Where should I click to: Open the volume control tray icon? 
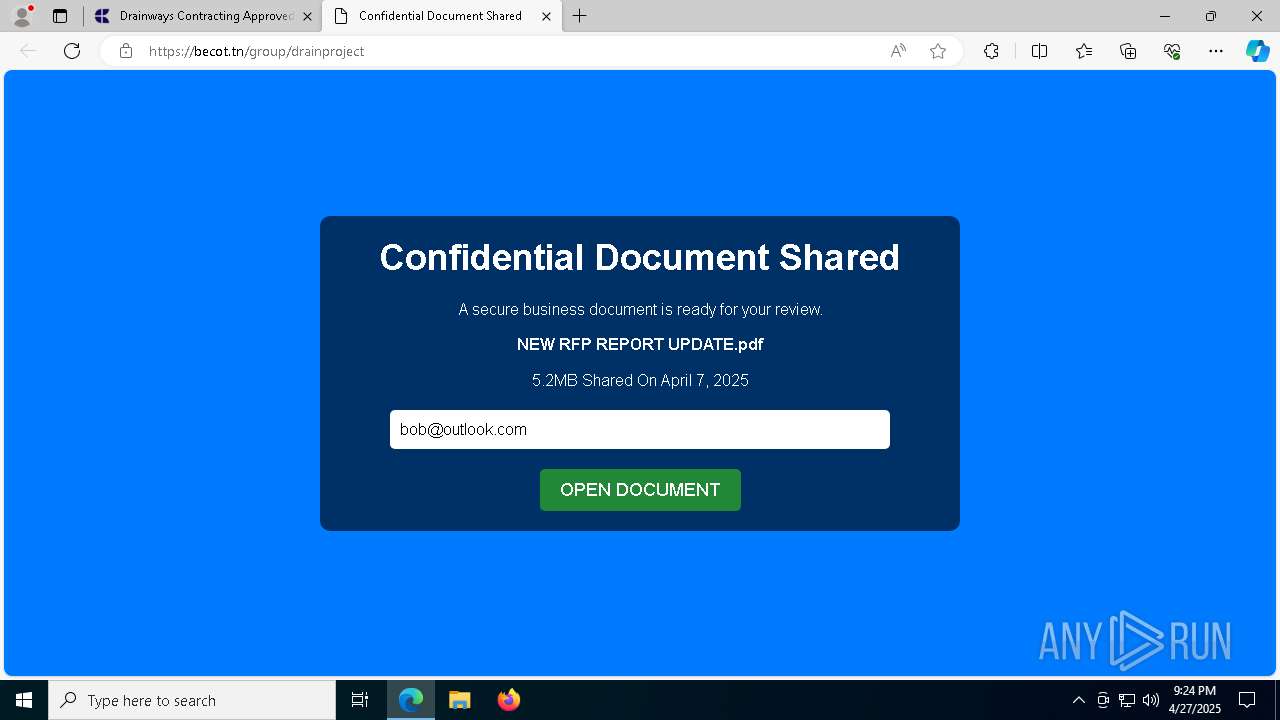click(x=1150, y=700)
